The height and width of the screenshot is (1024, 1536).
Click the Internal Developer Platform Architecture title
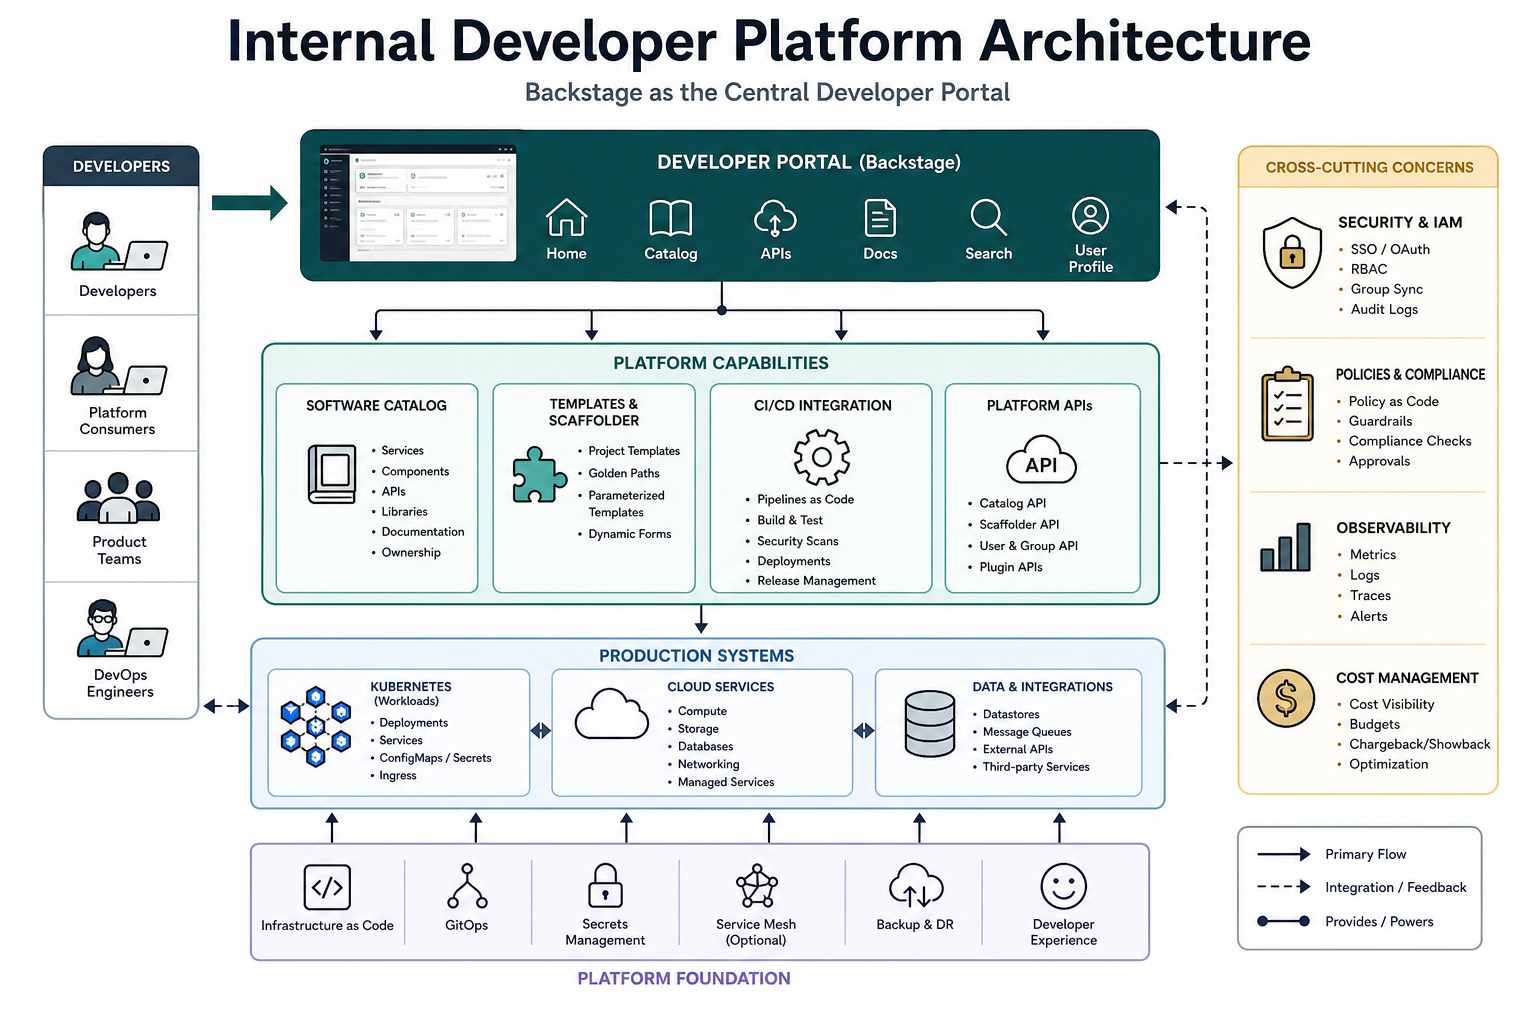[x=768, y=41]
